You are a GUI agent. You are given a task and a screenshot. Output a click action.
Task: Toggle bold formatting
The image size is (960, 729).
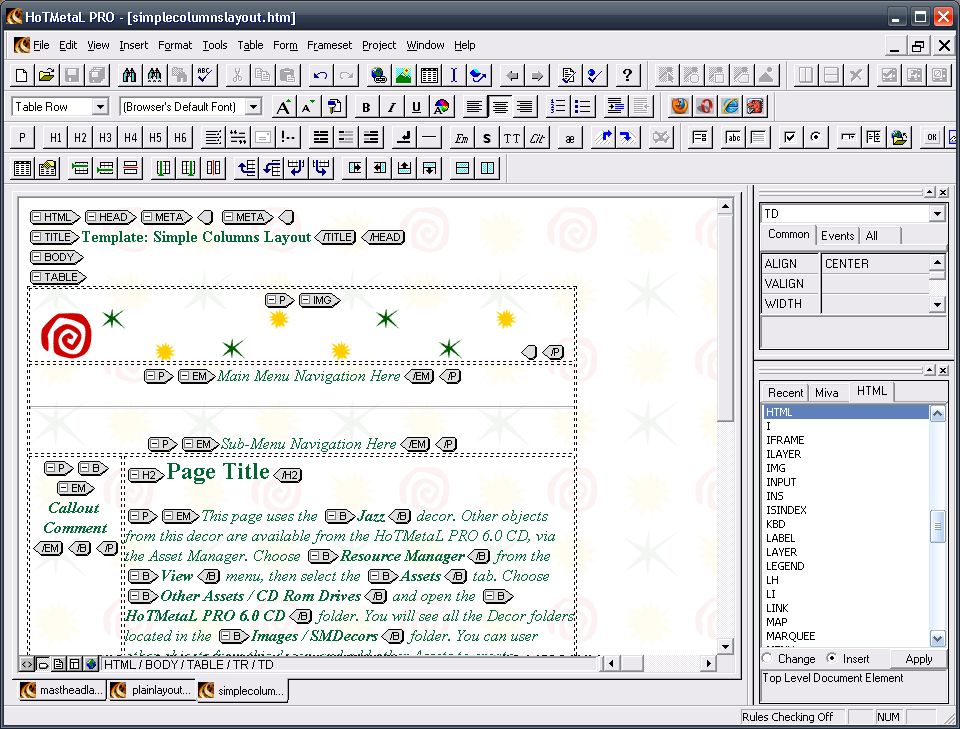(x=366, y=107)
